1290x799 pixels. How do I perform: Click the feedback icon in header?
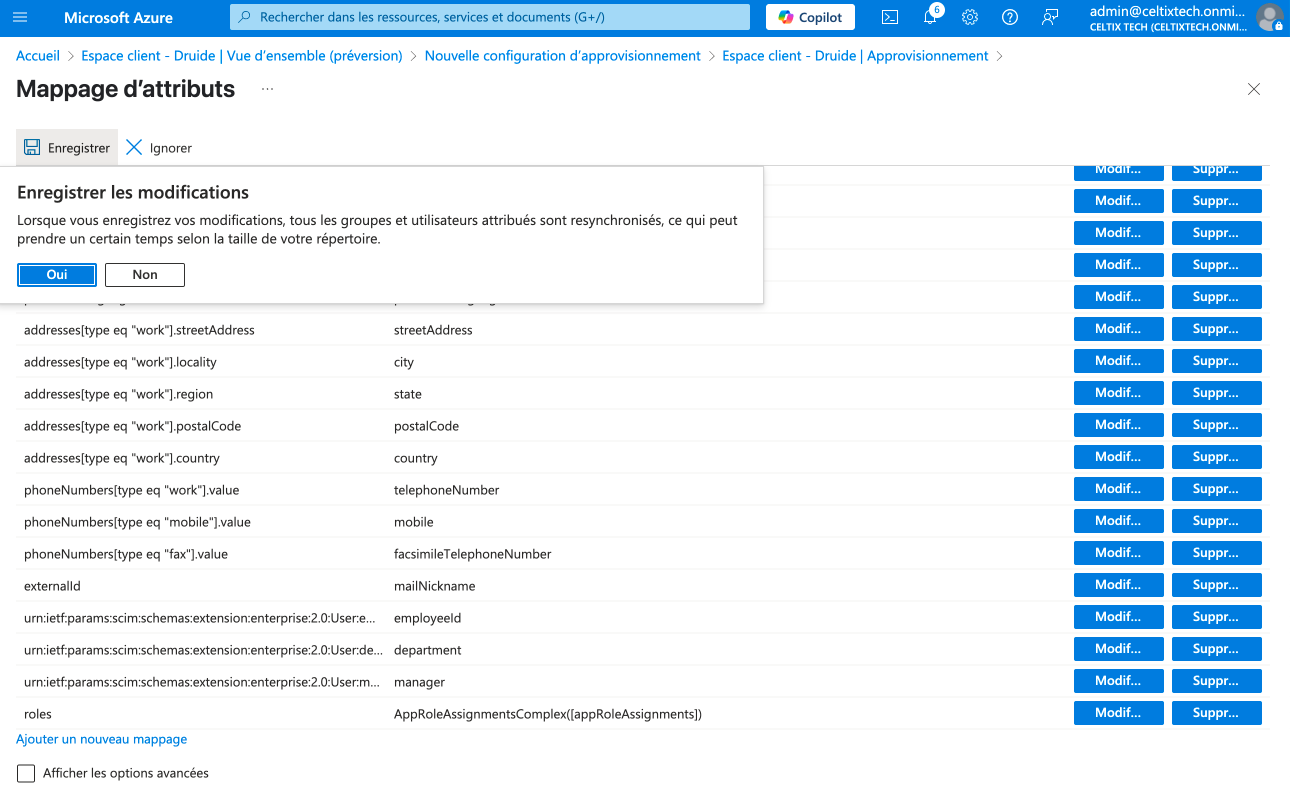pyautogui.click(x=1049, y=17)
